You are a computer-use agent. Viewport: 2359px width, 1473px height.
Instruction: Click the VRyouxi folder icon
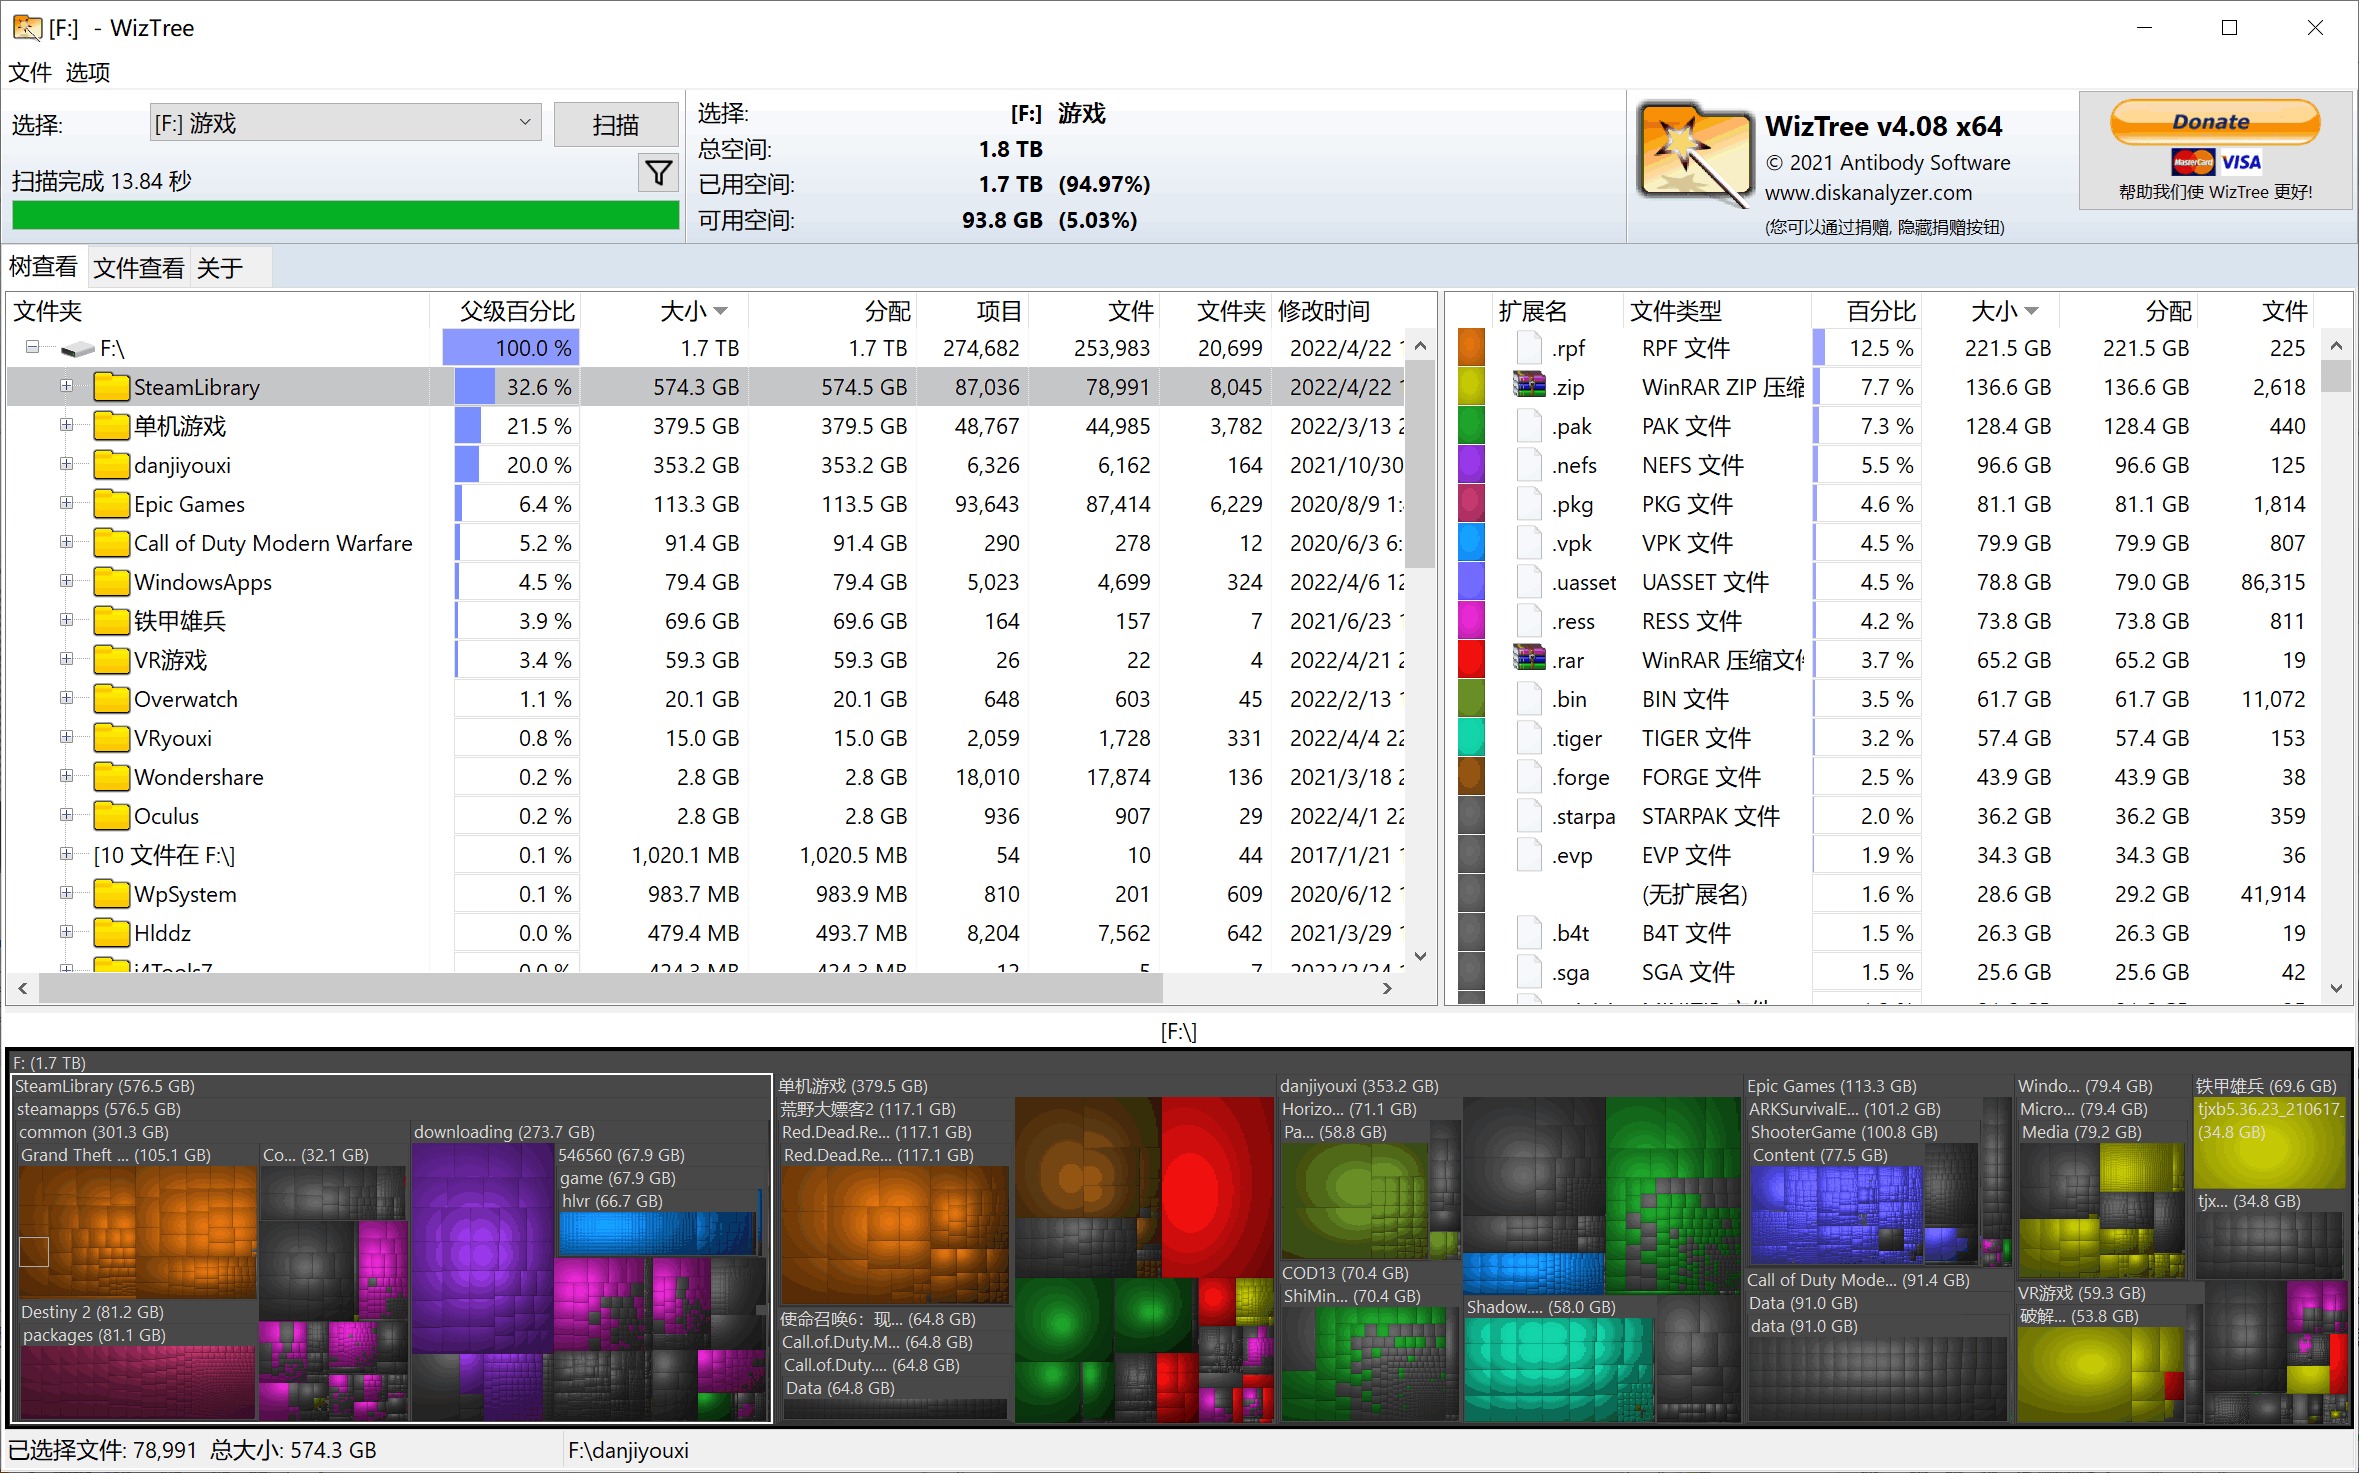pos(111,738)
